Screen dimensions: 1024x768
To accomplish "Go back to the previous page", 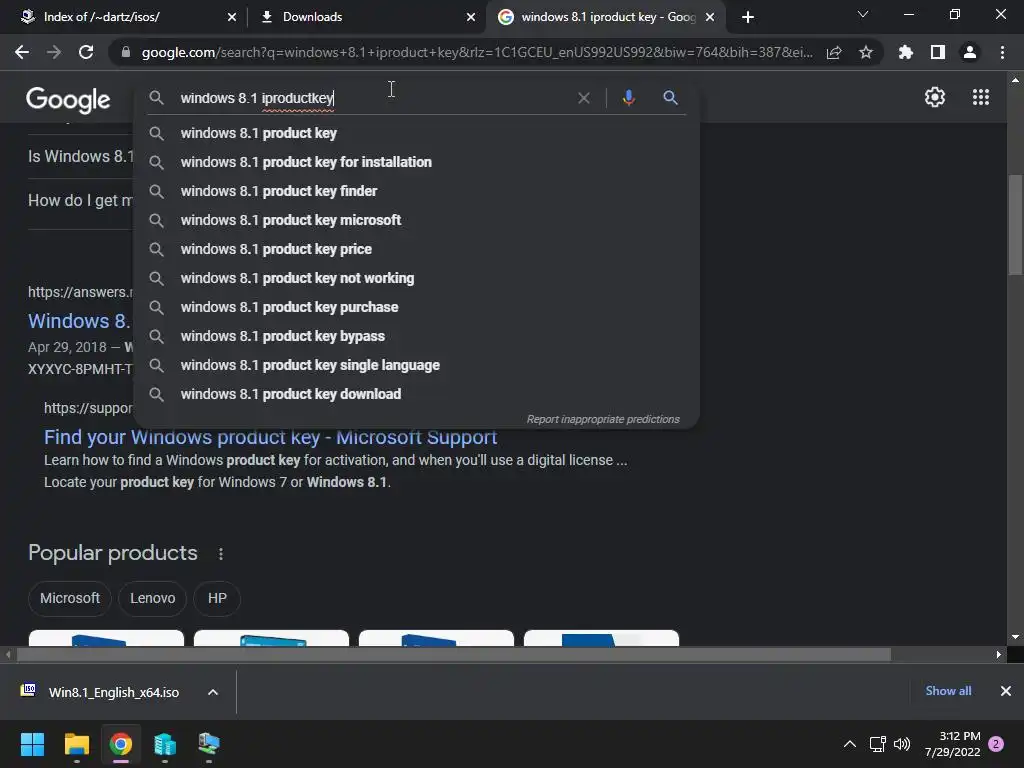I will pos(22,52).
